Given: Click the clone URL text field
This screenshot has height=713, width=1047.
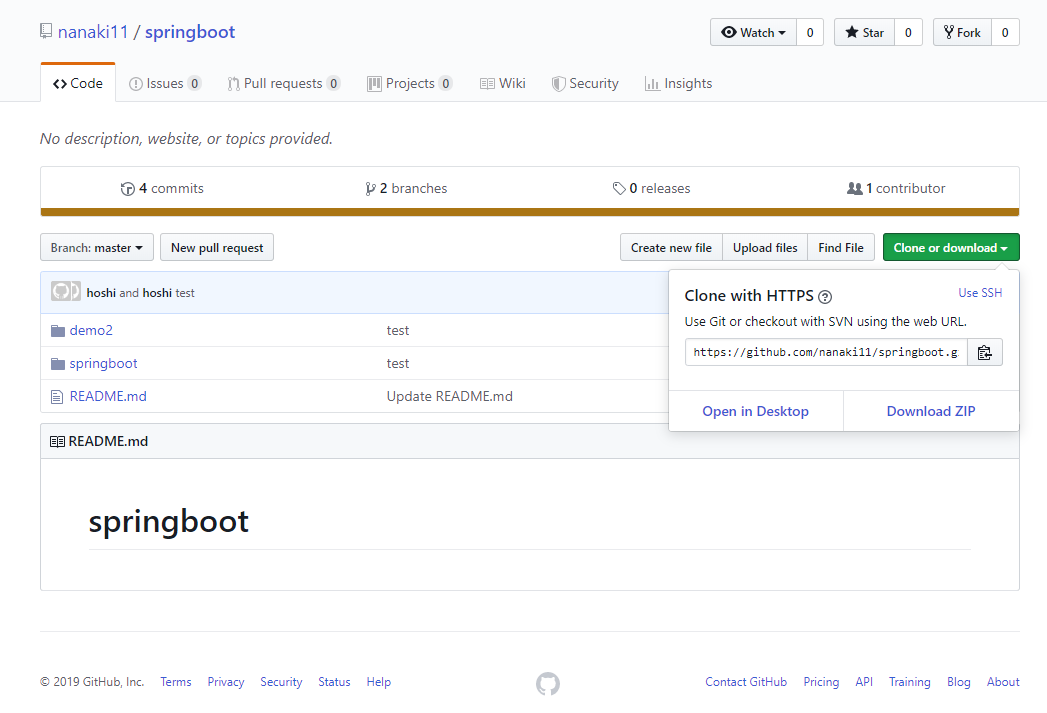Looking at the screenshot, I should (x=826, y=352).
